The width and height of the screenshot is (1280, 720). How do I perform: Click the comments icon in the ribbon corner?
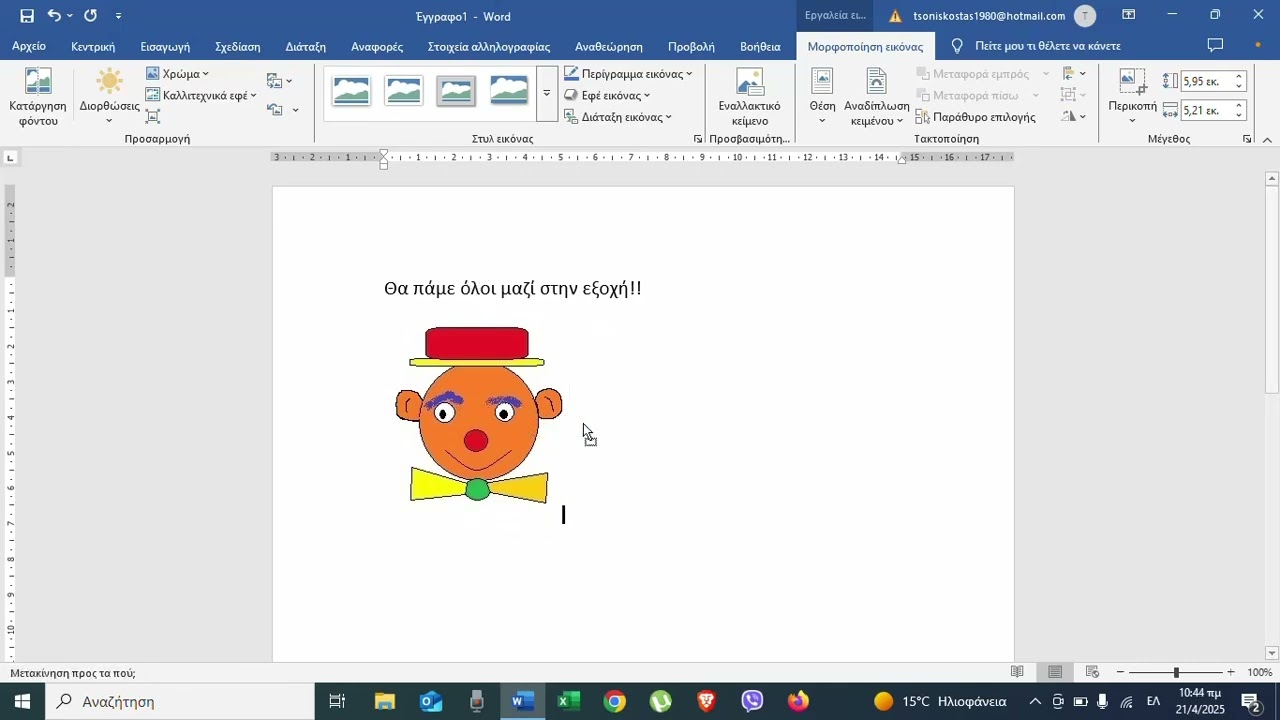coord(1215,45)
